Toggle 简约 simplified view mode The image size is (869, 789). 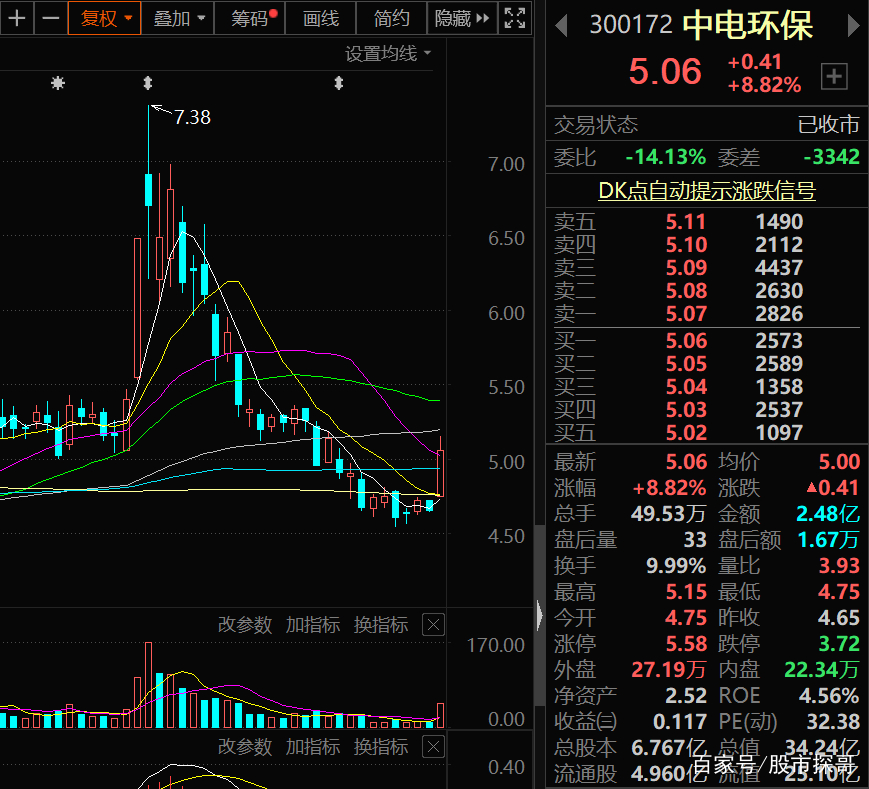391,18
